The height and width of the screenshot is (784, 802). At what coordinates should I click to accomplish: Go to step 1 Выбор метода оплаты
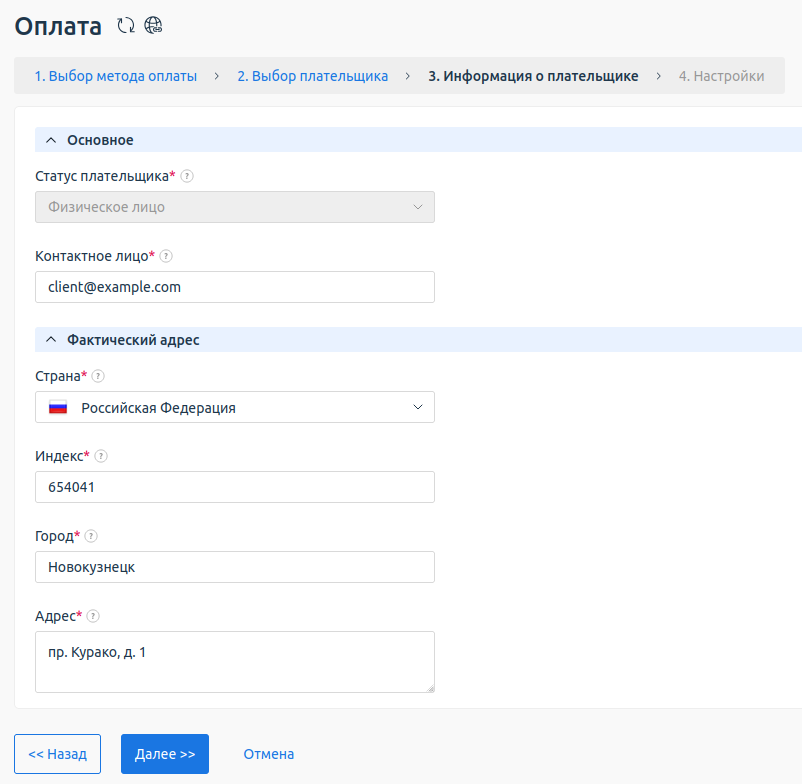pyautogui.click(x=116, y=76)
